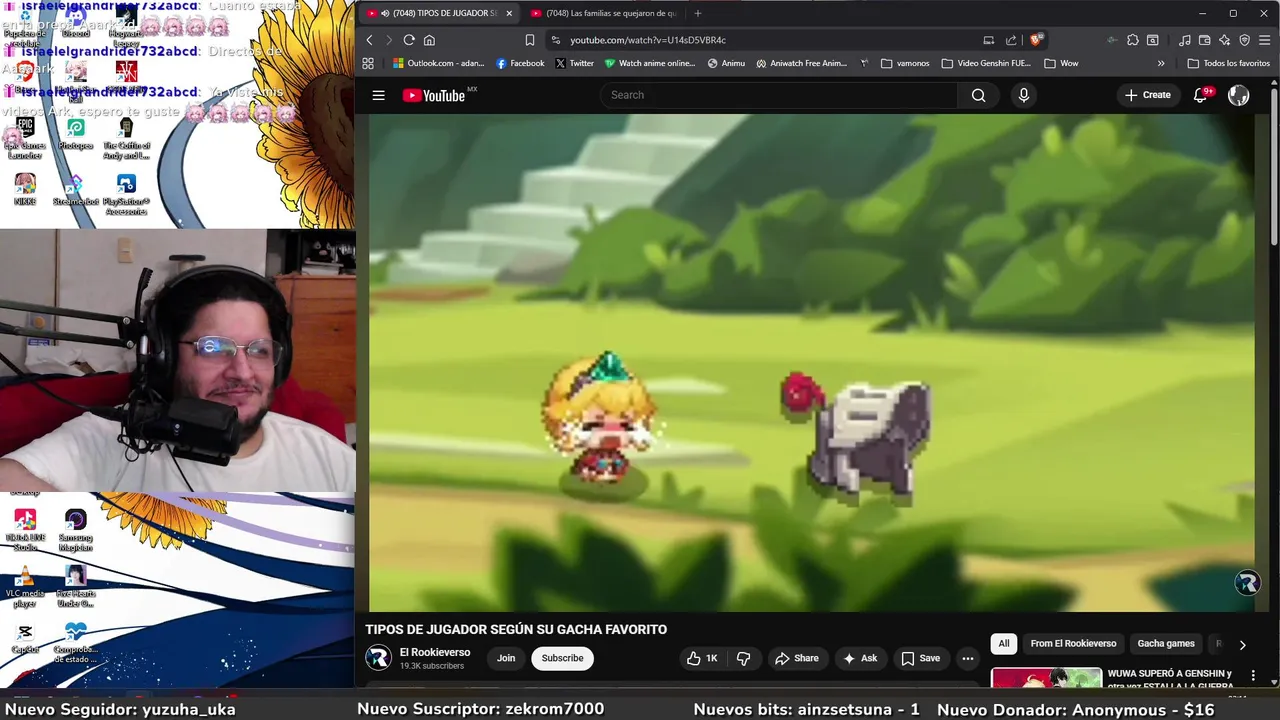
Task: Open the Twitter bookmark
Action: (x=574, y=63)
